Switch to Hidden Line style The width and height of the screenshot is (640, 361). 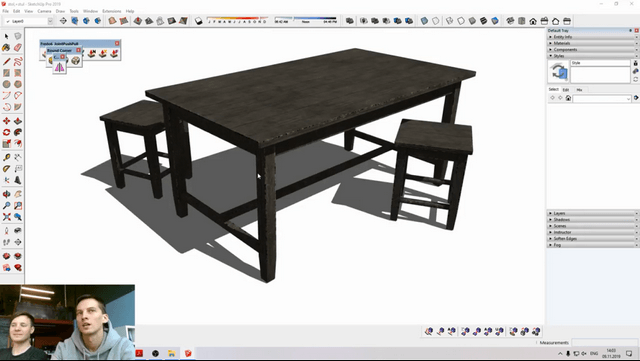click(461, 21)
